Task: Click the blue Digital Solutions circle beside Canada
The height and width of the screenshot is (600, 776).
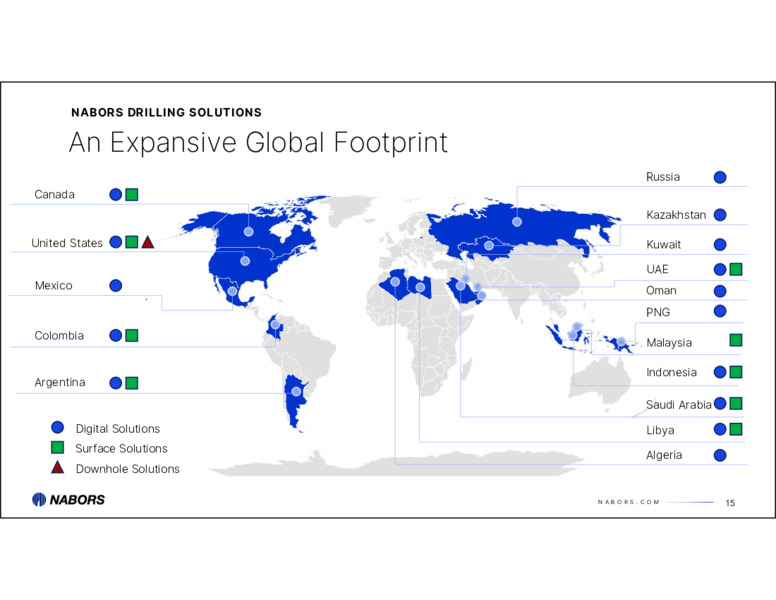Action: 115,195
